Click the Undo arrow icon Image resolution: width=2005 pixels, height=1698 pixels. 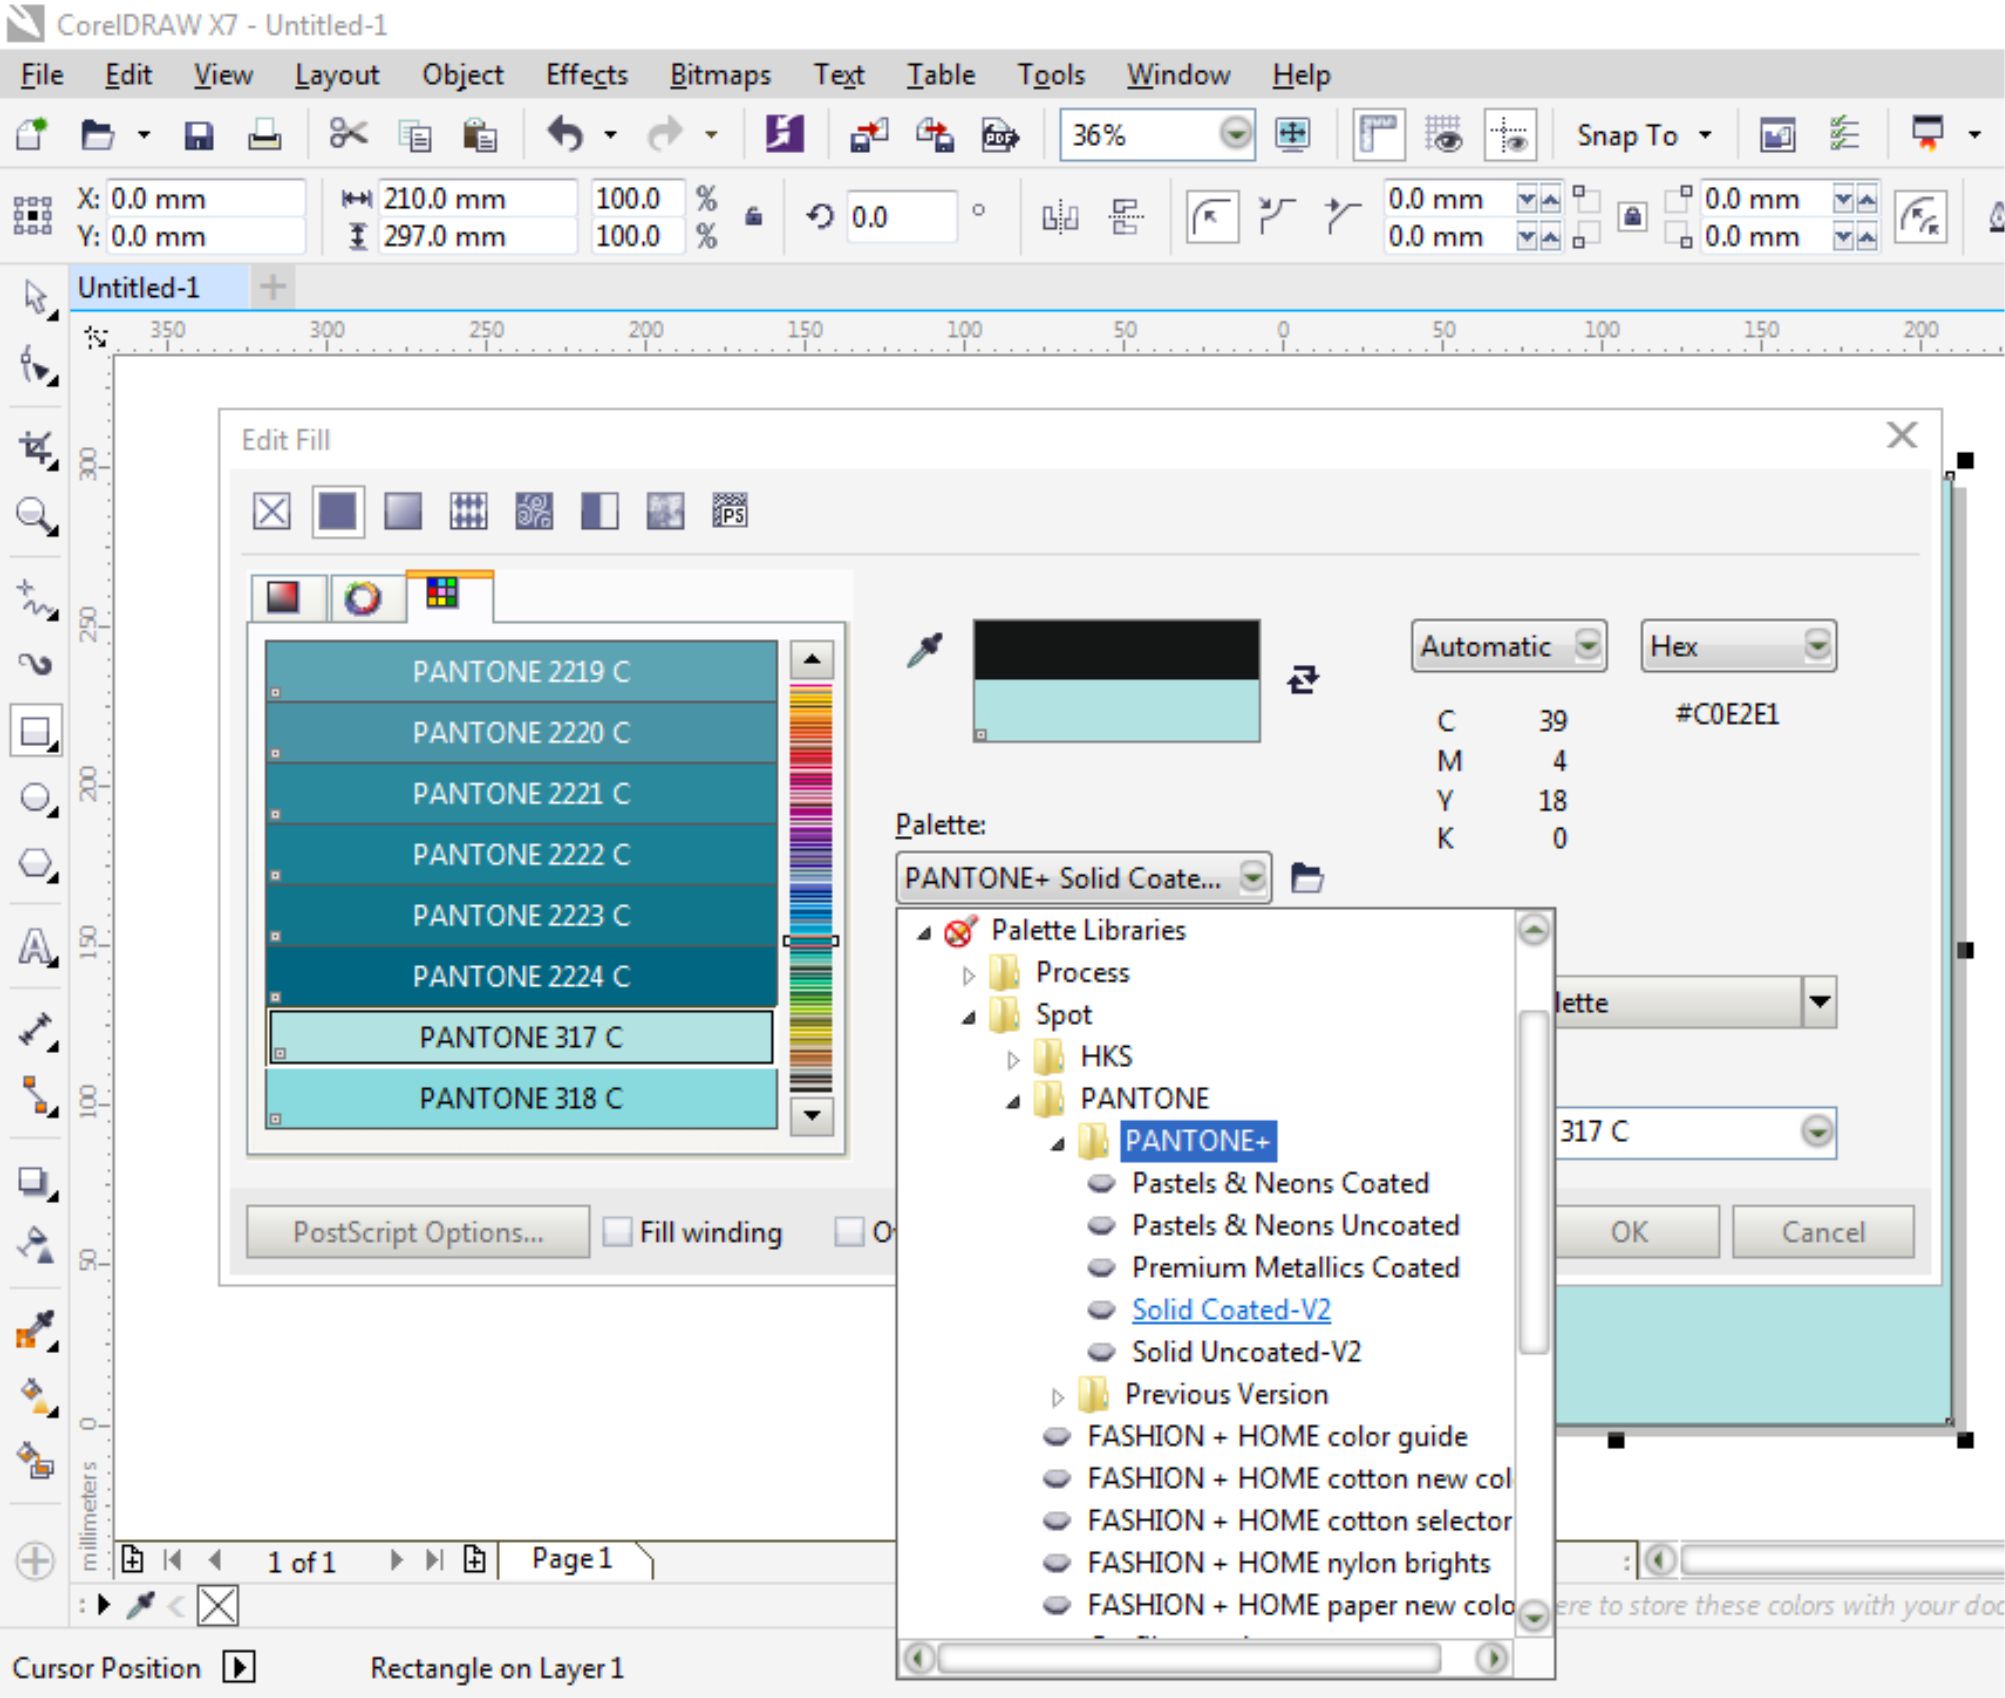coord(565,133)
